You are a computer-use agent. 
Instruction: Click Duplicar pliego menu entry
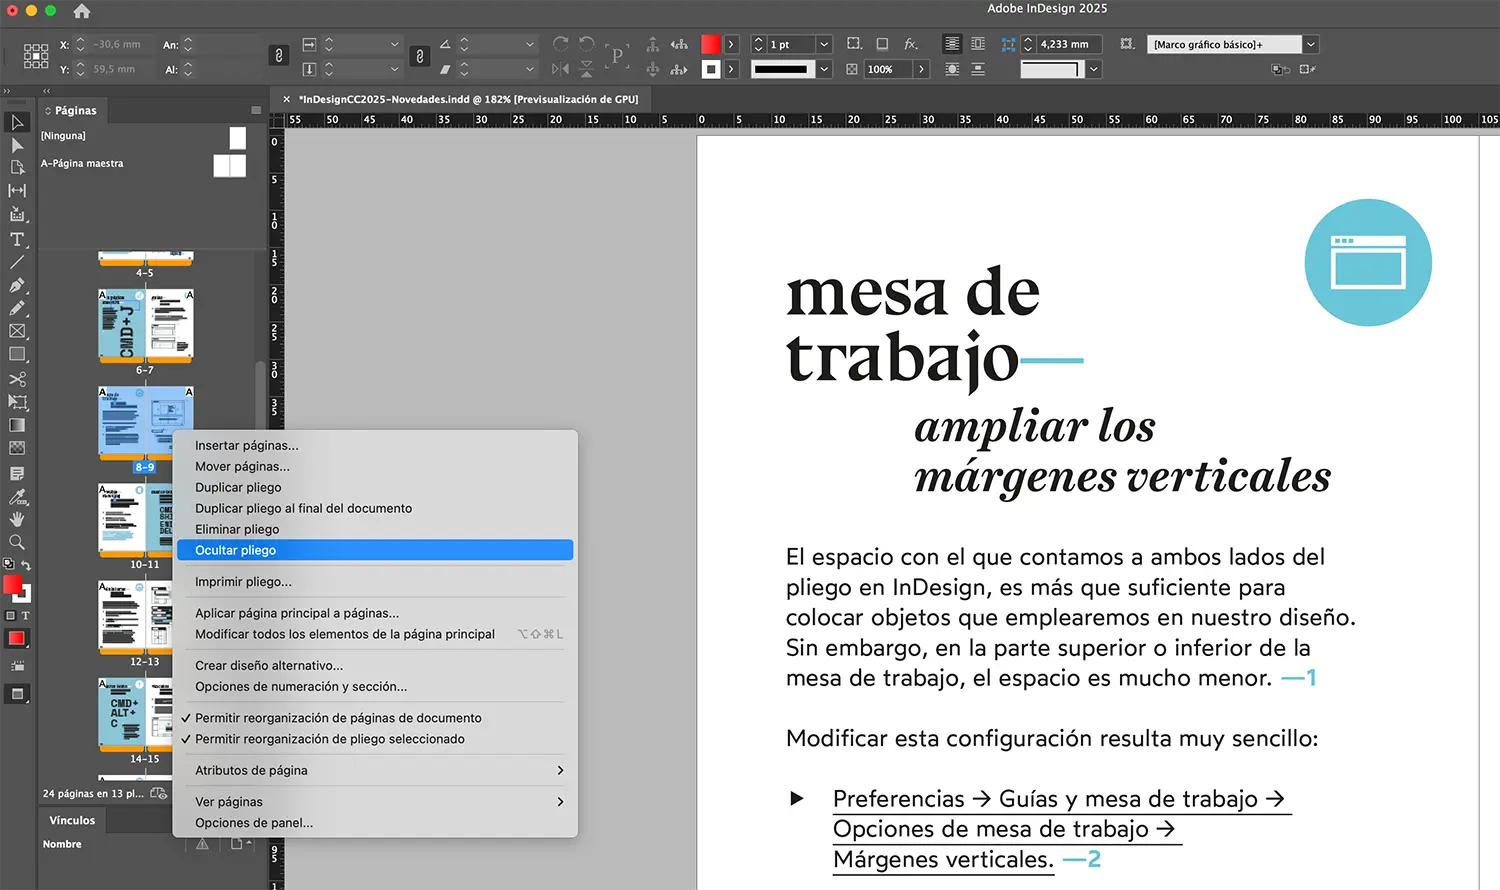click(238, 487)
